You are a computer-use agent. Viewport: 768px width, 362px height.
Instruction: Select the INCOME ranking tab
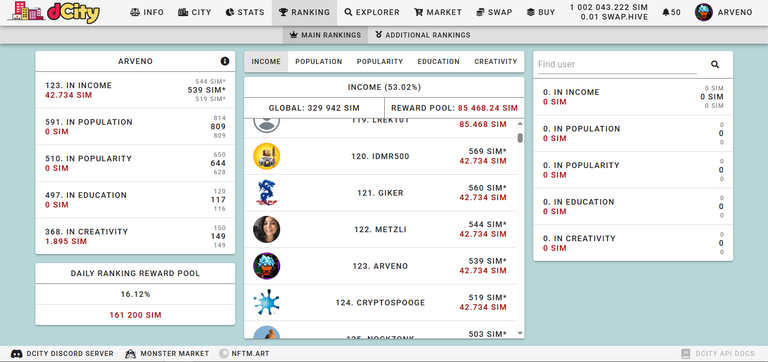pos(266,61)
